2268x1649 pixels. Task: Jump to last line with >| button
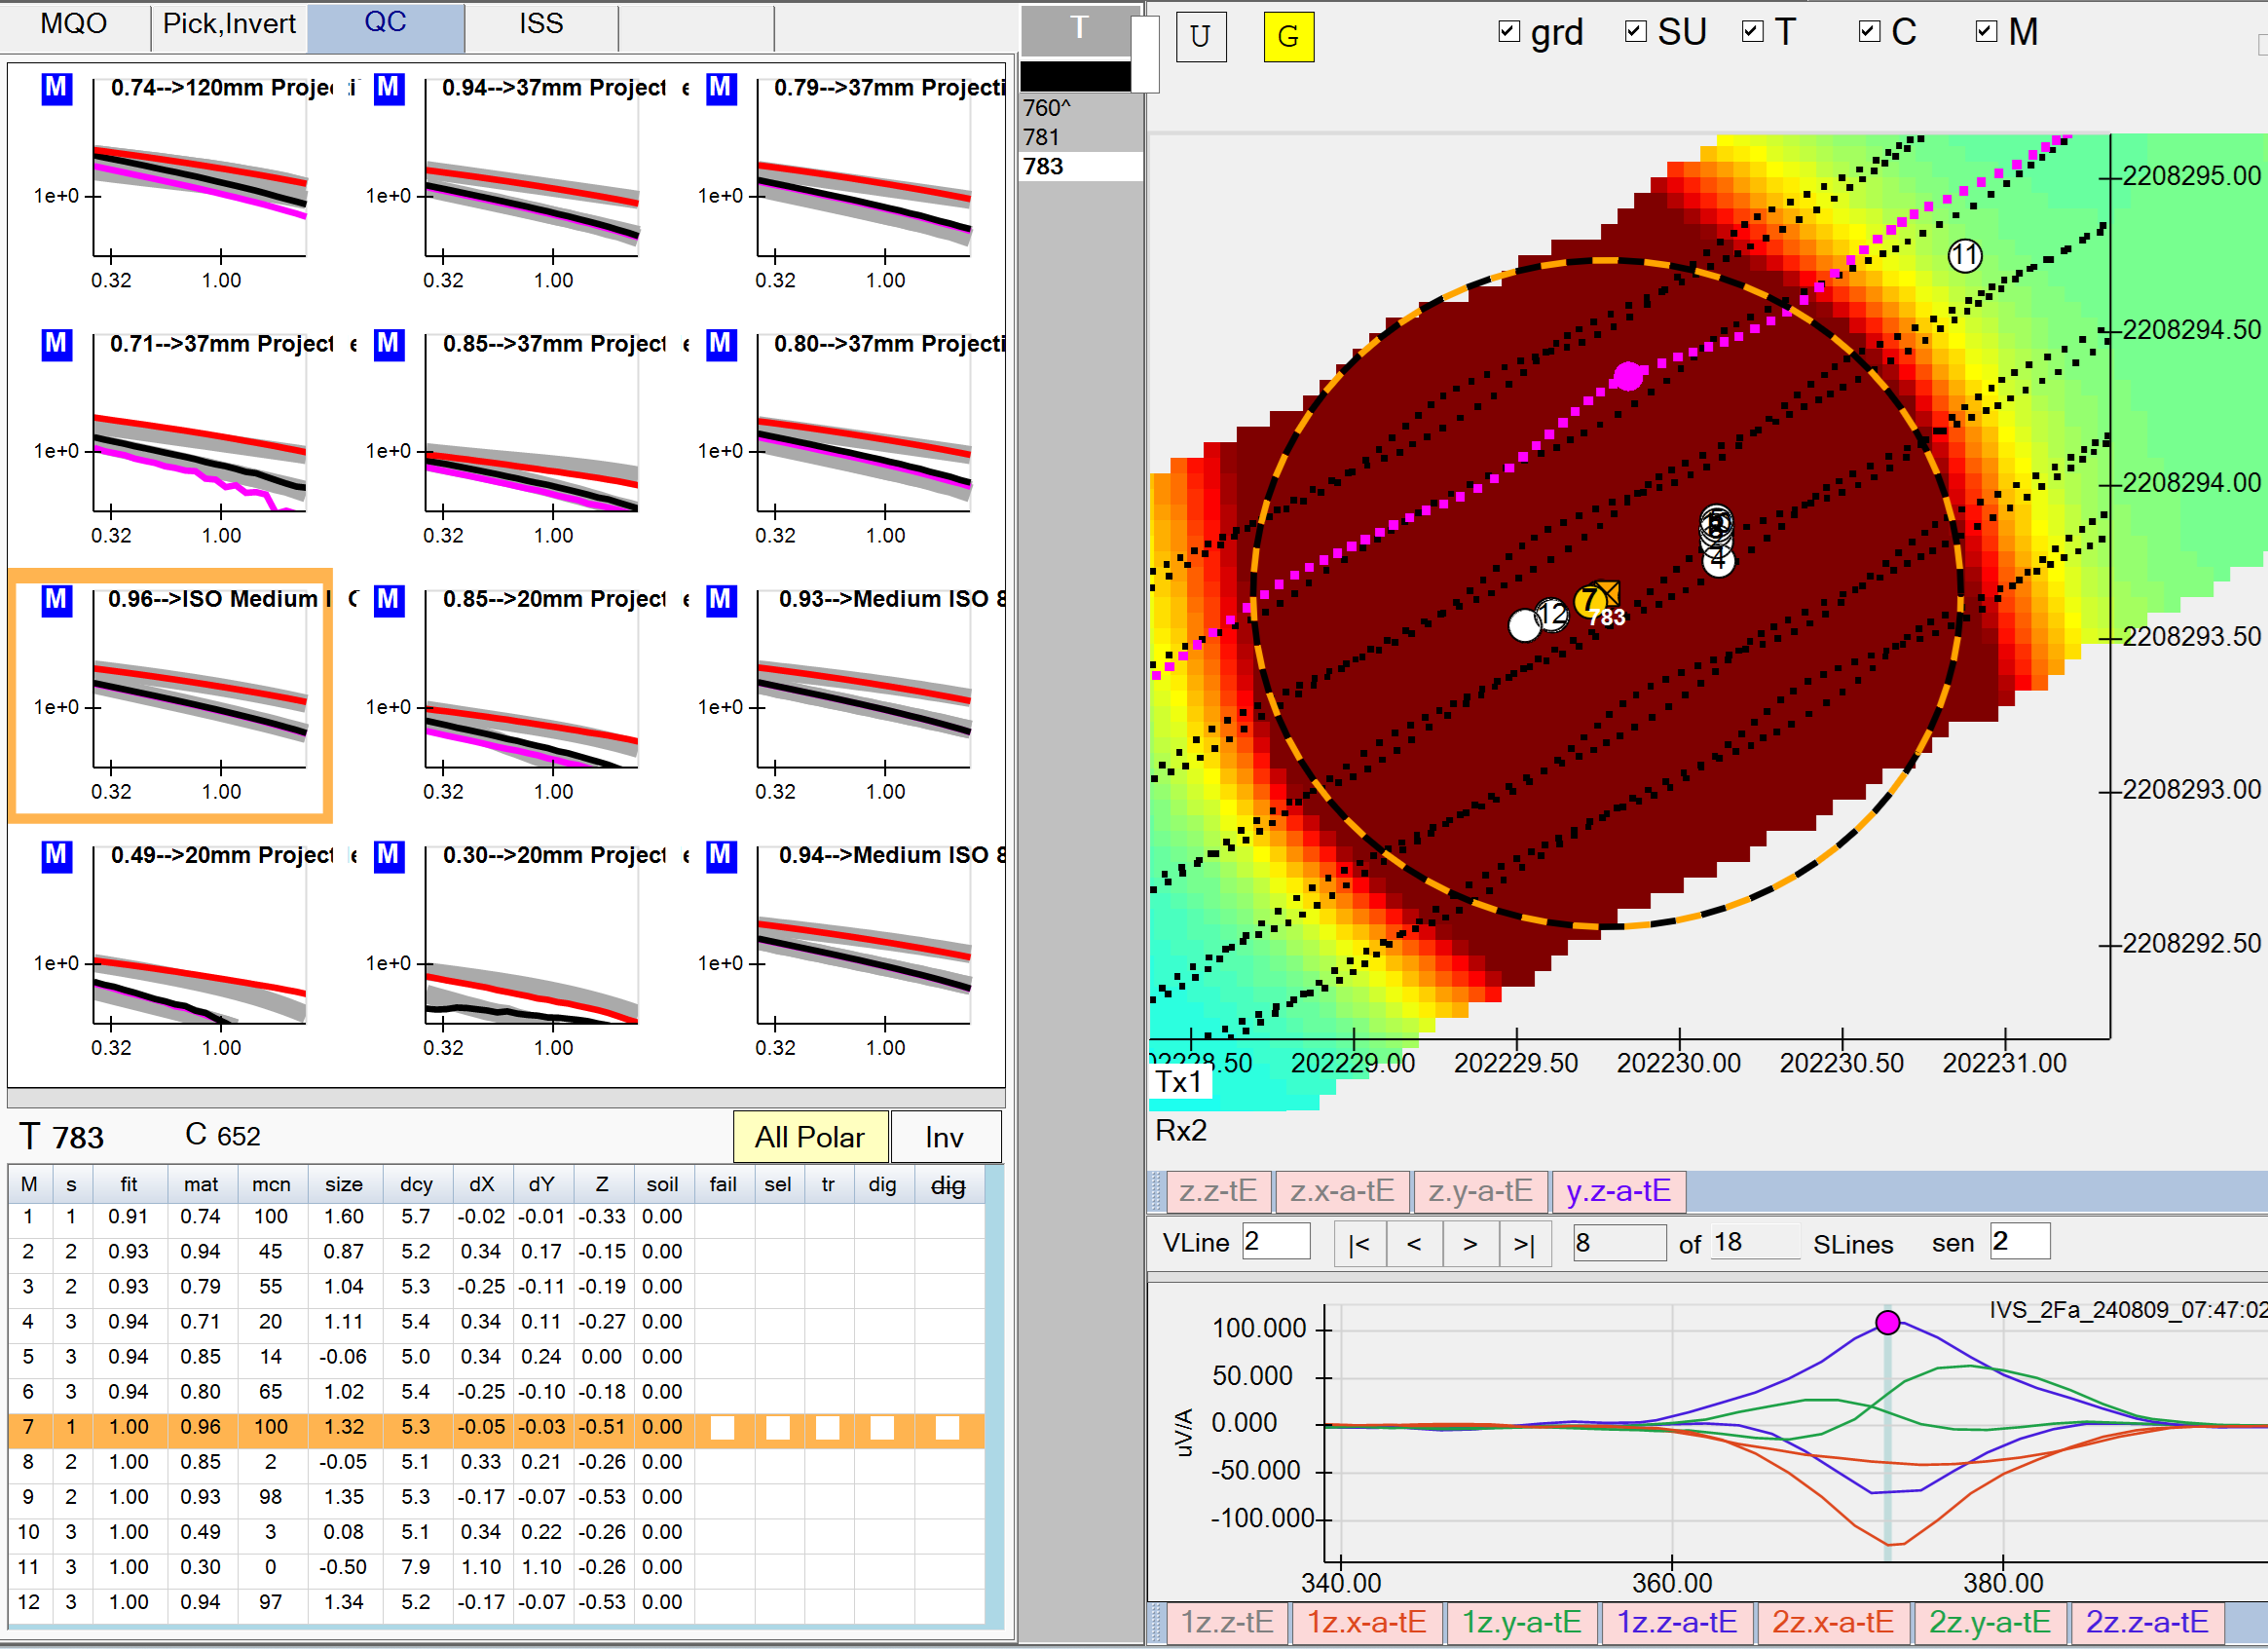pyautogui.click(x=1524, y=1244)
